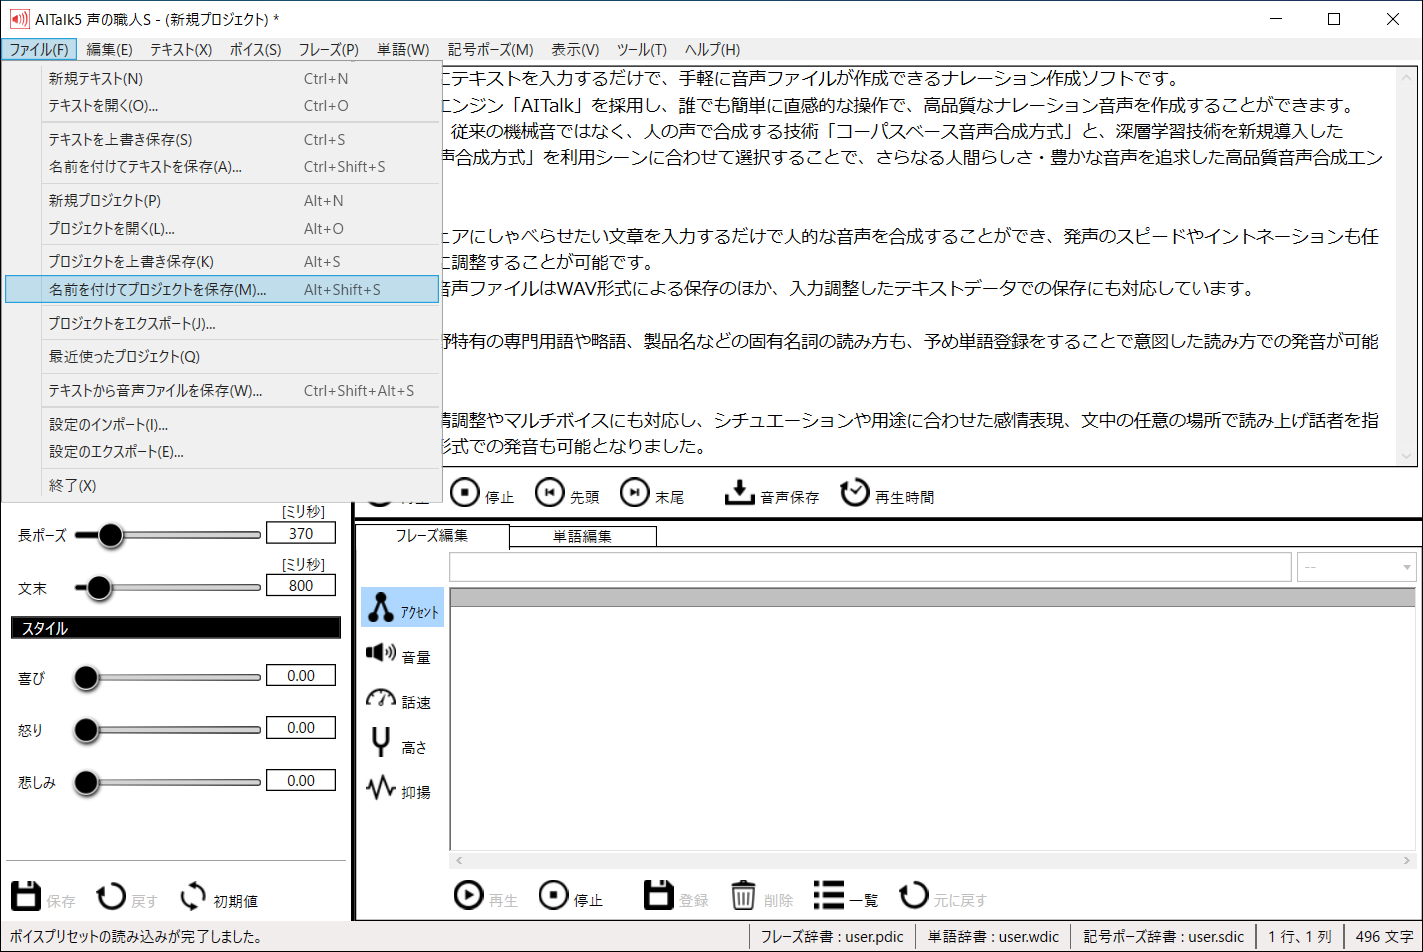Select the 抑揚 intonation wave icon

click(381, 788)
